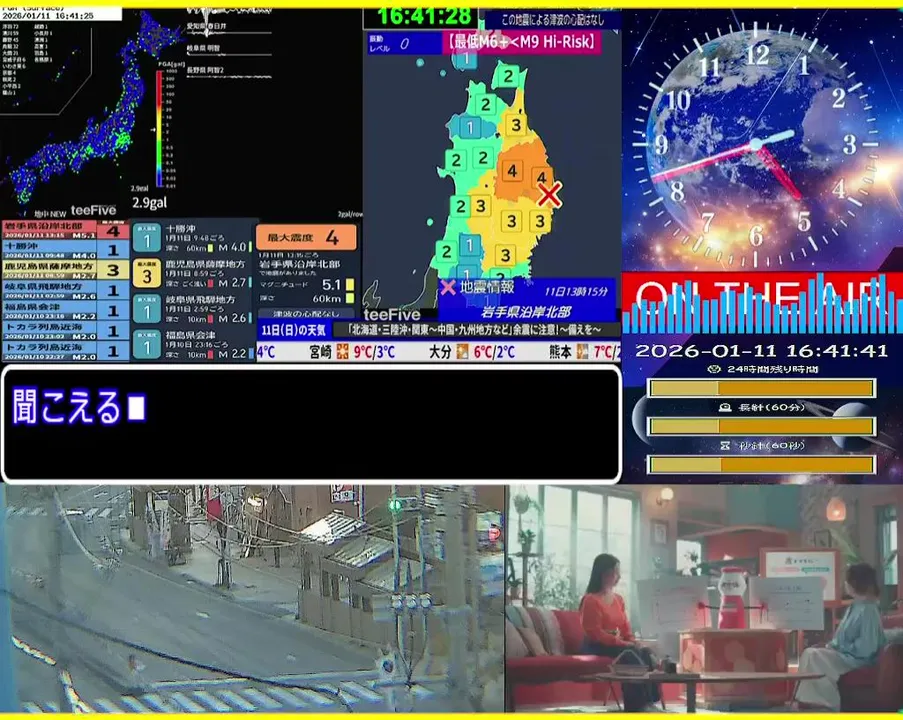Image resolution: width=903 pixels, height=720 pixels.
Task: Click the yellow intensity 3 badge on 鹿児島県薩摩地方 card
Action: (146, 274)
